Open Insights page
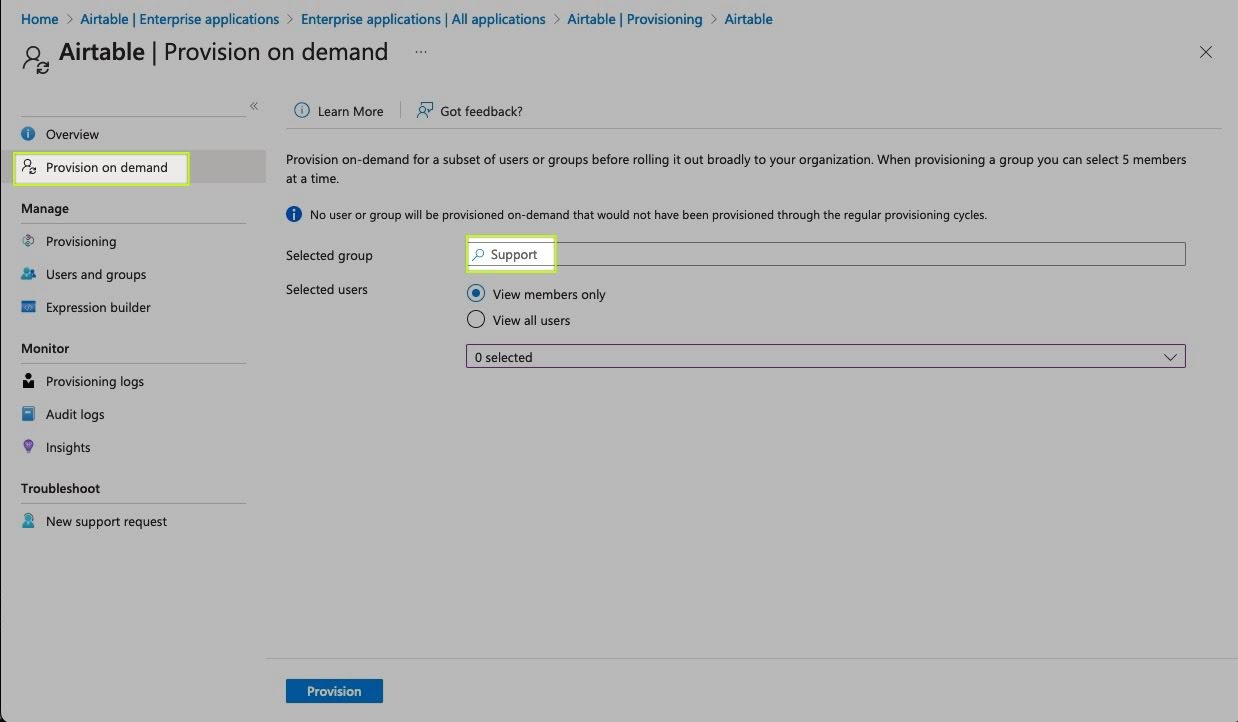The height and width of the screenshot is (722, 1238). tap(68, 447)
